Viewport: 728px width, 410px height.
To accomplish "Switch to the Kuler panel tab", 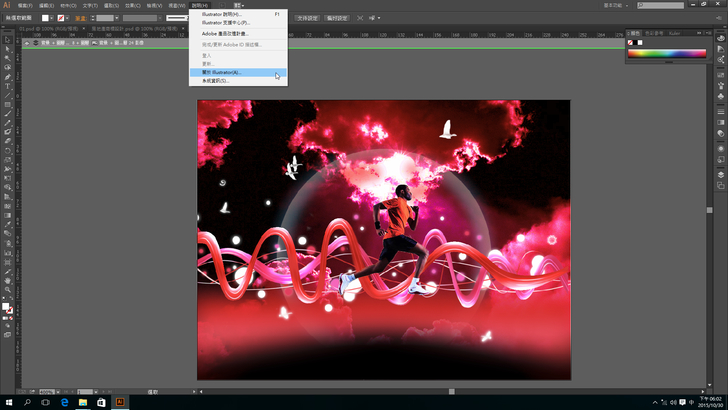I will click(673, 32).
